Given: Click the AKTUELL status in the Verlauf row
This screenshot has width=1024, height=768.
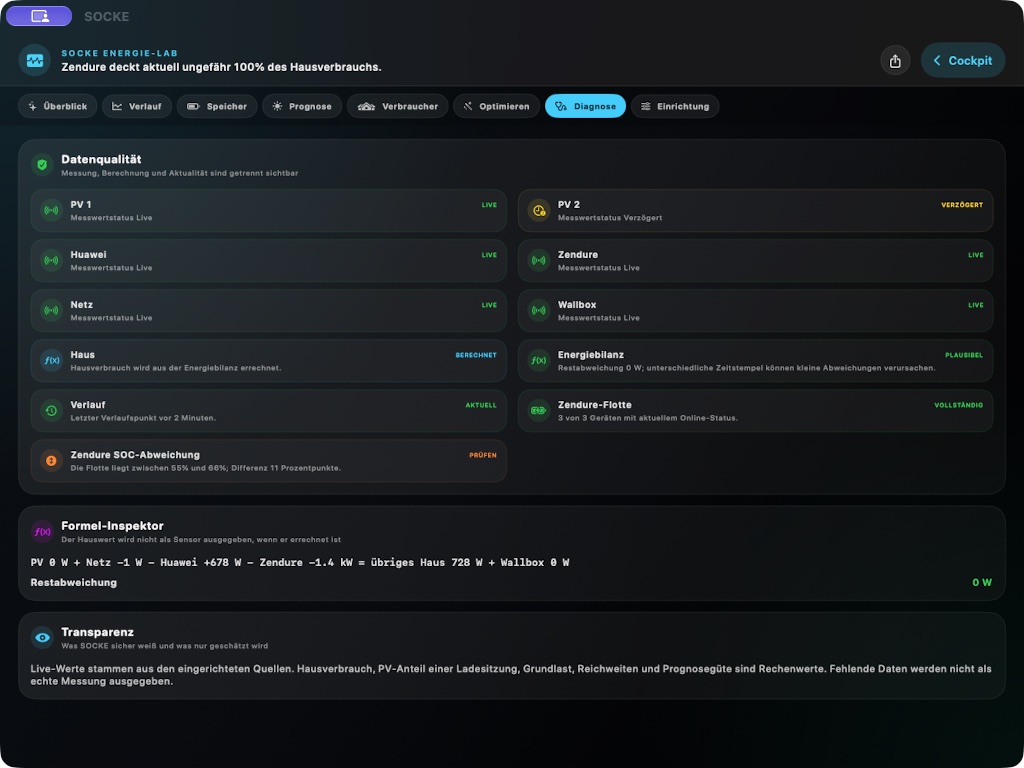Looking at the screenshot, I should pyautogui.click(x=481, y=406).
